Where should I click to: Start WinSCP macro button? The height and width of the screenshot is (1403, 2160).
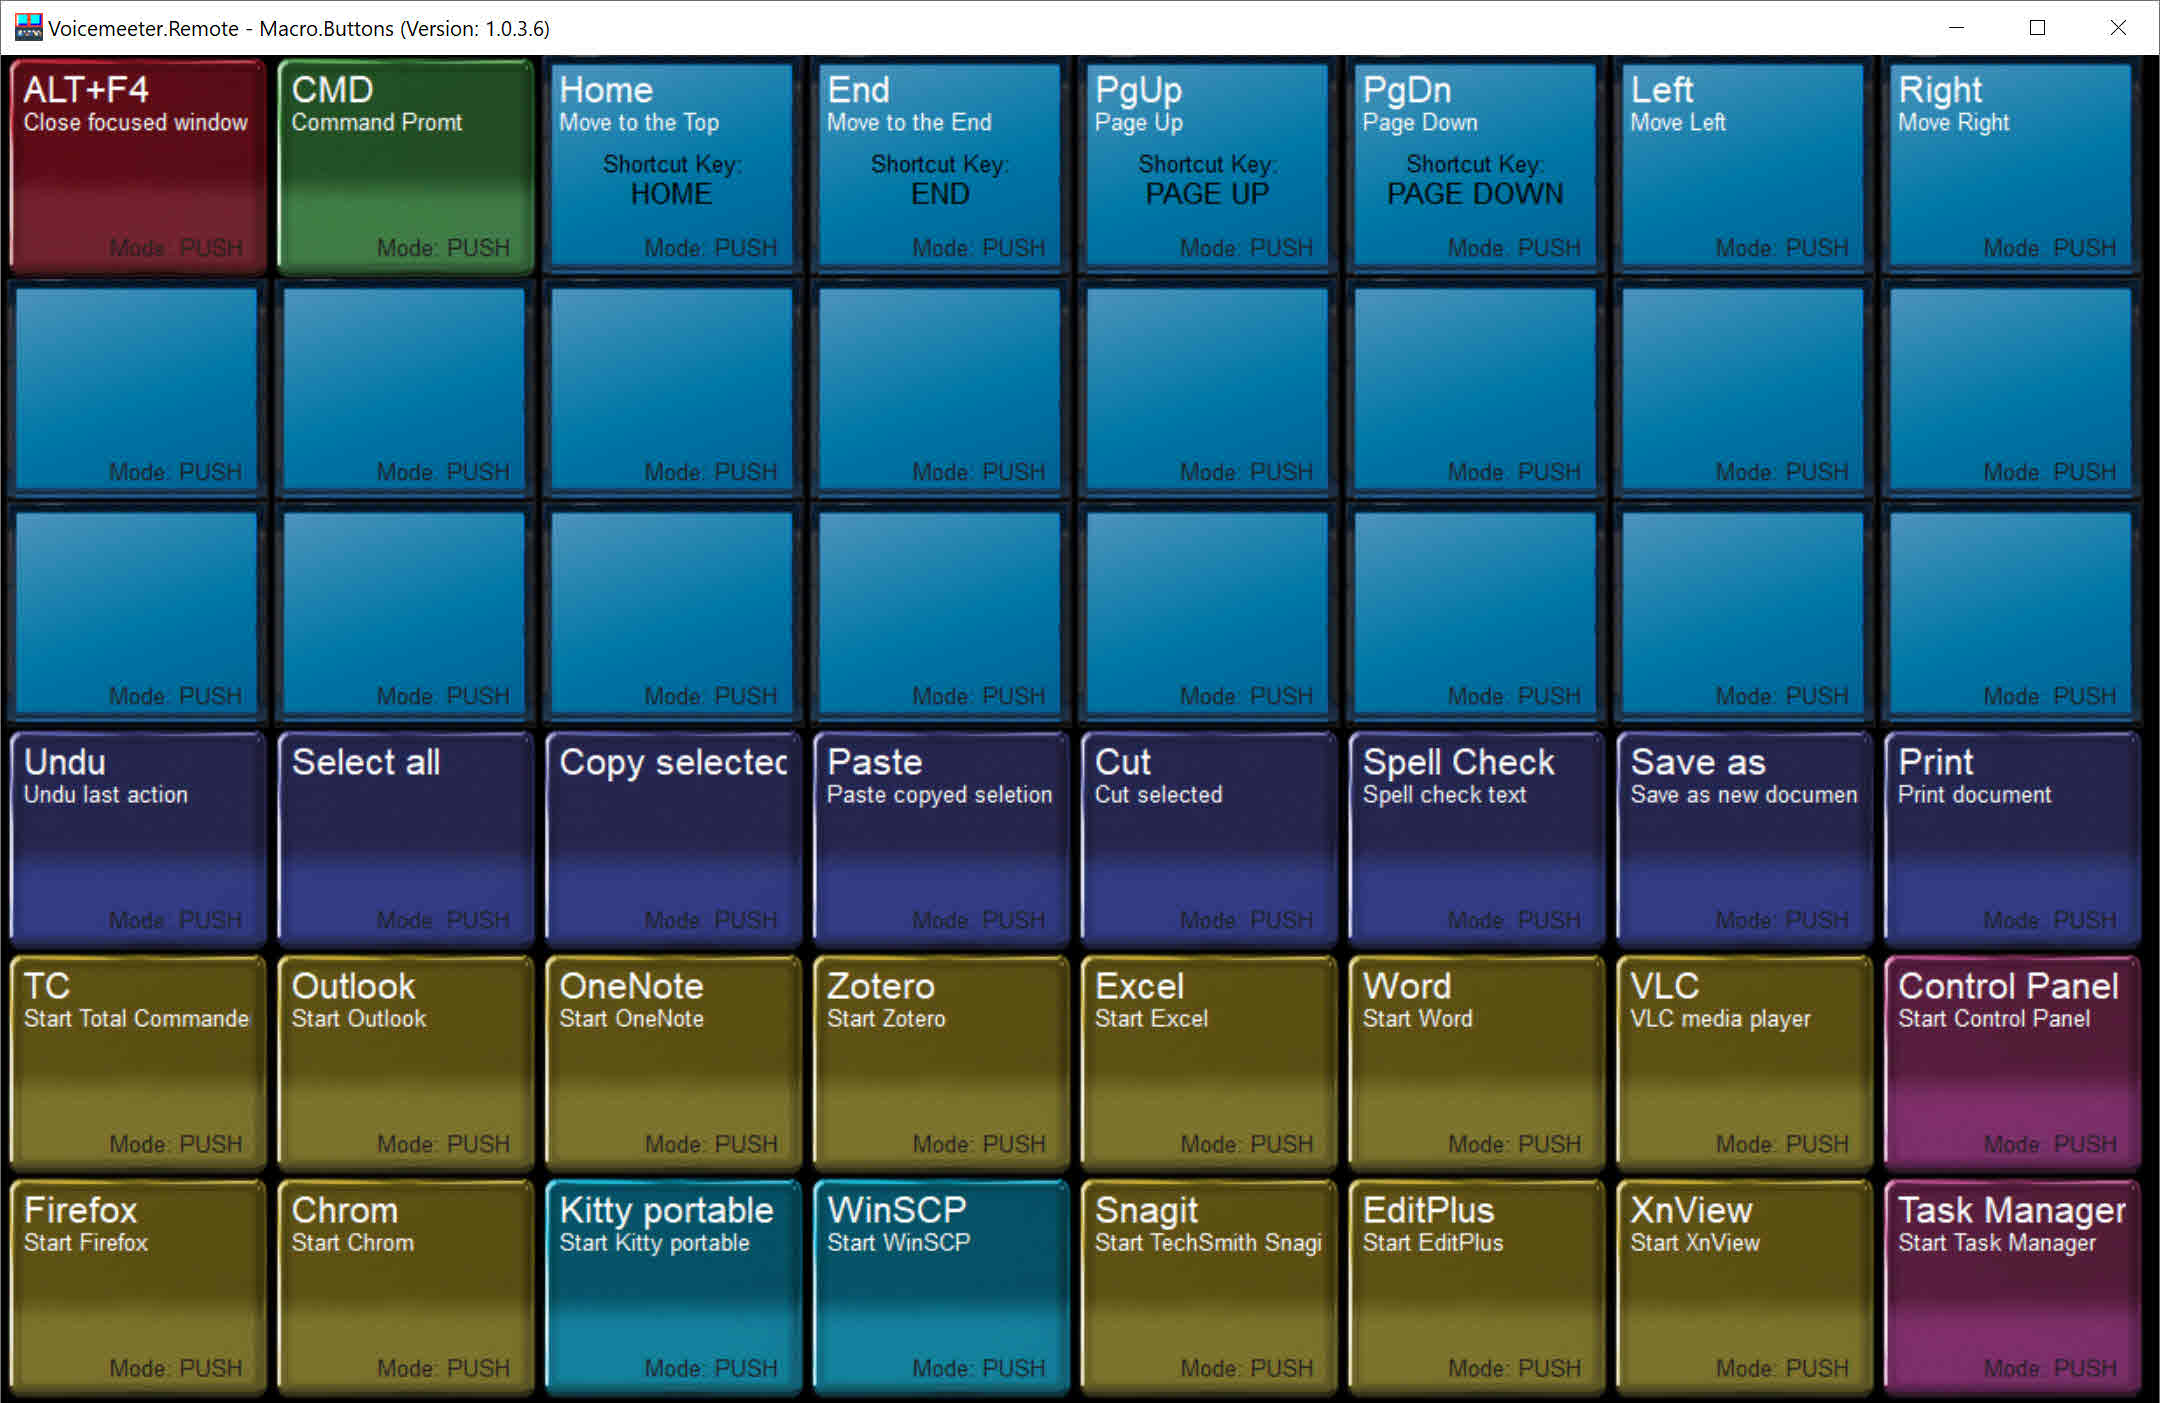click(941, 1286)
